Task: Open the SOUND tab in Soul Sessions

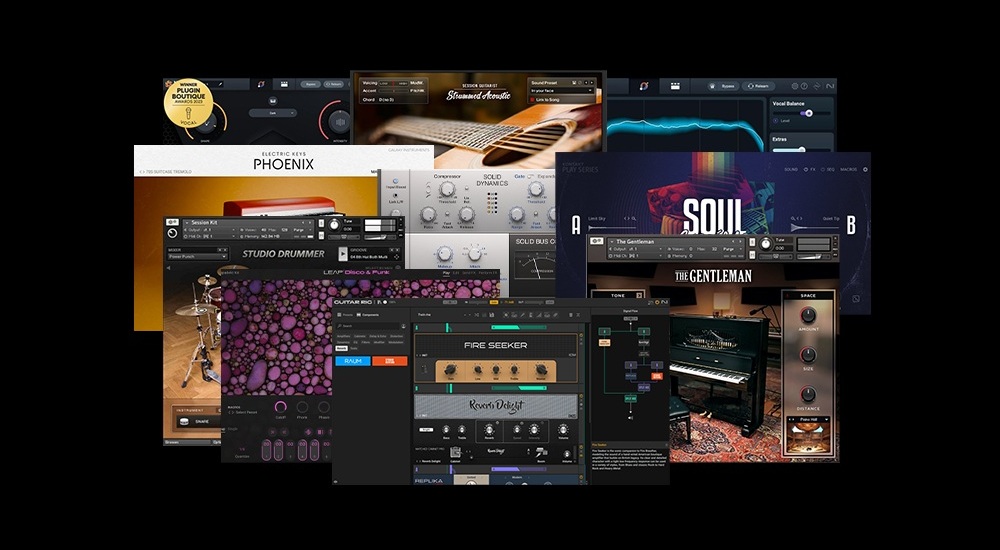Action: click(791, 170)
